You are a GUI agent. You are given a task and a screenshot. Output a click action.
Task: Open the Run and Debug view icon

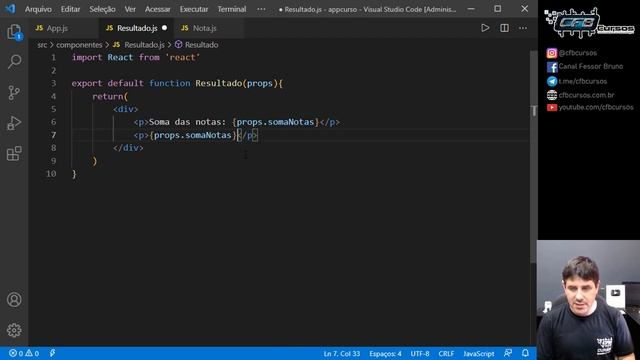tap(14, 123)
